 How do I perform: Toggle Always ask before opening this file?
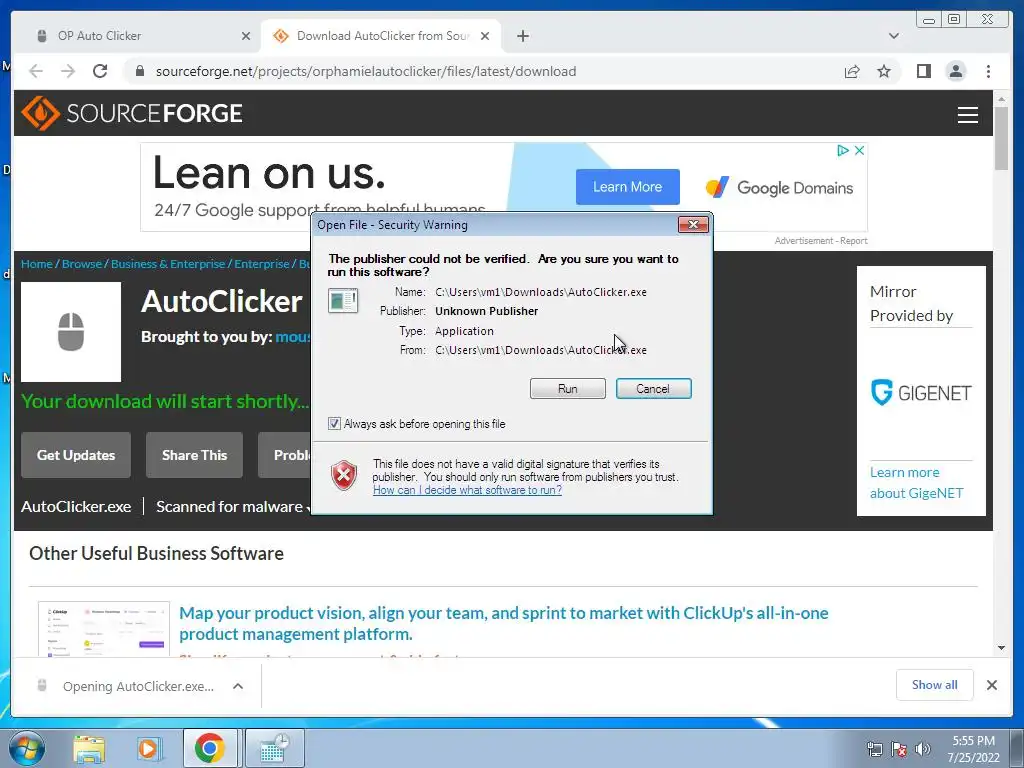(x=334, y=424)
